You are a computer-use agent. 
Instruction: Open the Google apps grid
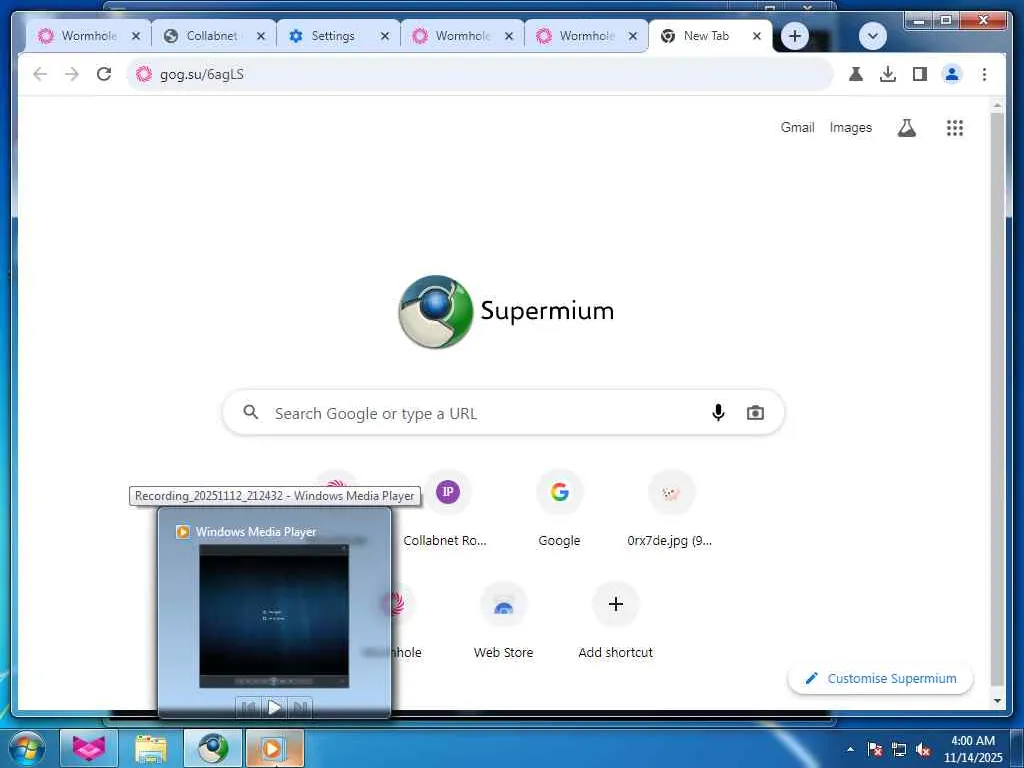(955, 128)
